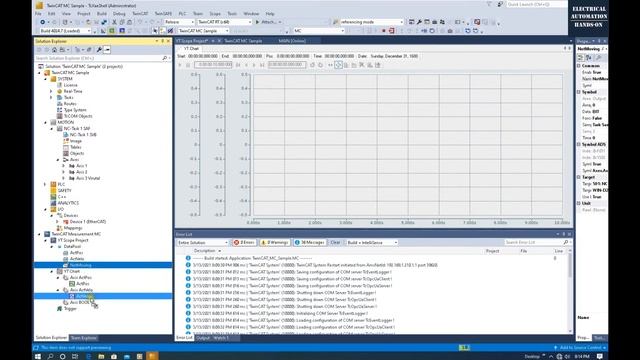Toggle the 38 Messages filter
Viewport: 640px width, 360px height.
point(310,242)
